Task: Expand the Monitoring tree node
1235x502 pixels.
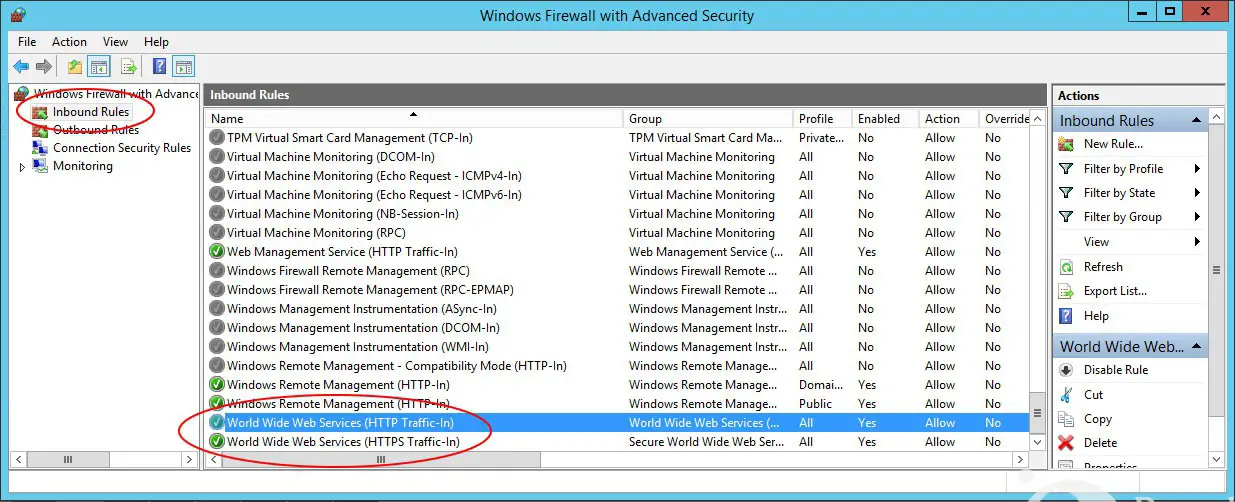Action: tap(23, 167)
